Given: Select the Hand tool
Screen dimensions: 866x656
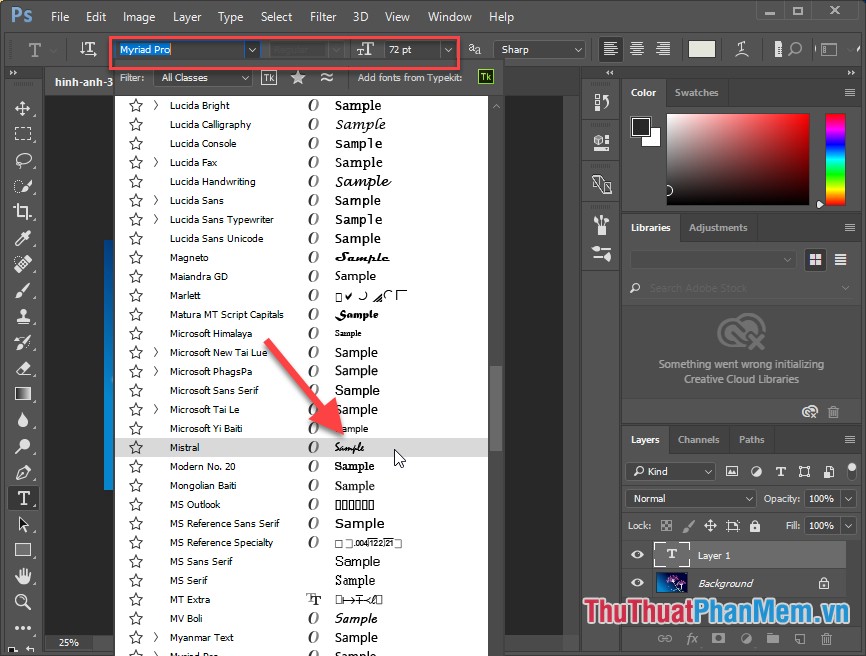Looking at the screenshot, I should click(x=24, y=577).
